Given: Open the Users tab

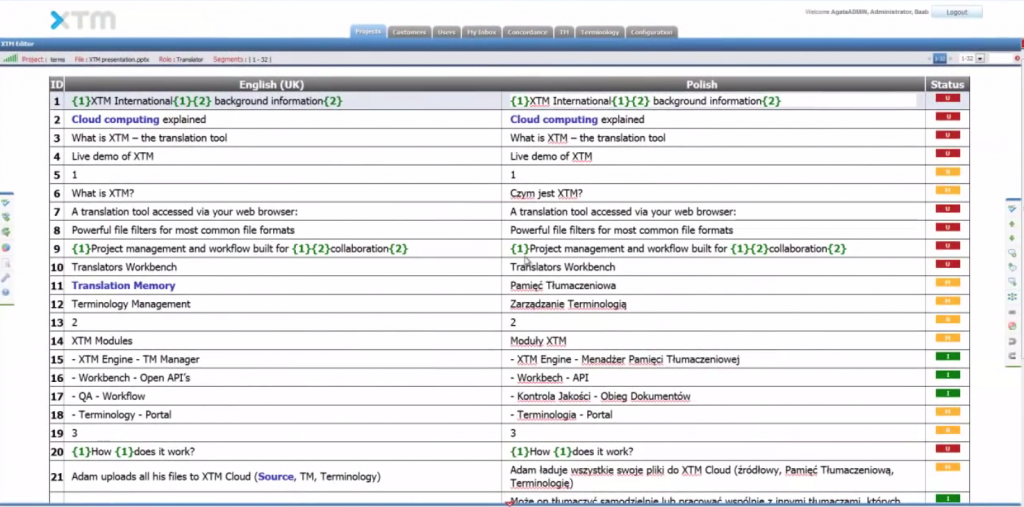Looking at the screenshot, I should tap(447, 32).
